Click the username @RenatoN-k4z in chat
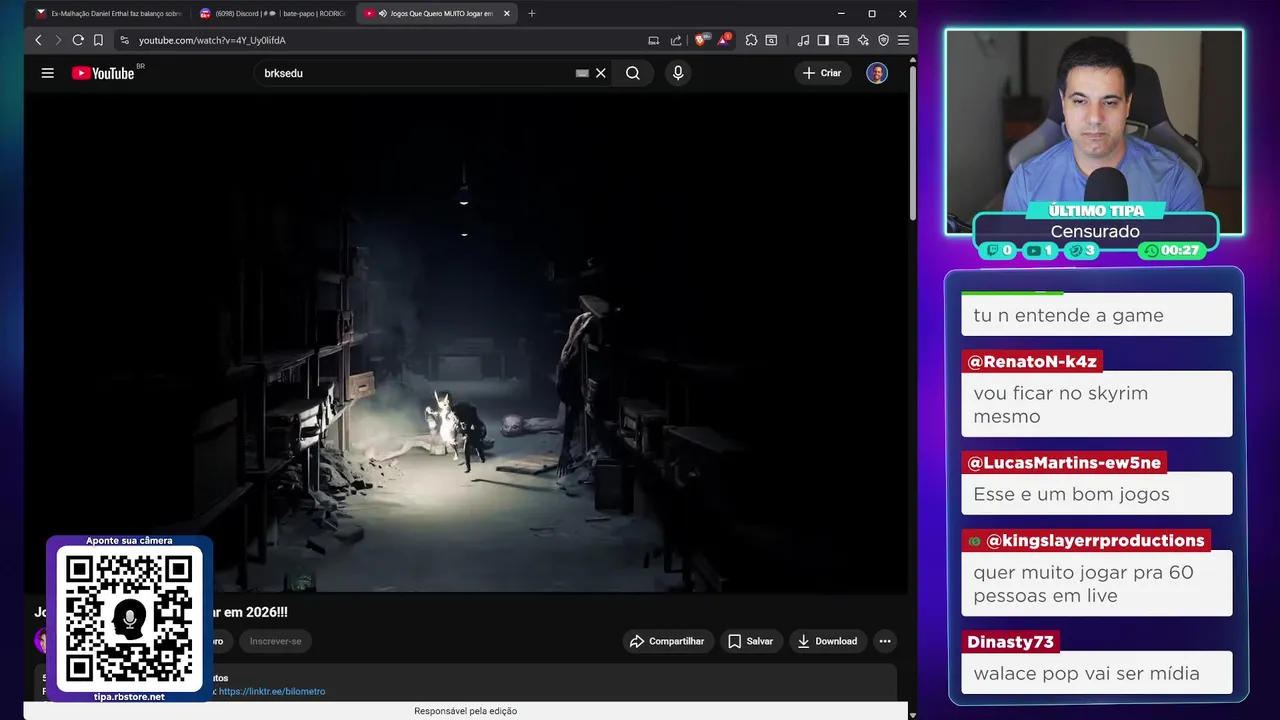 1032,362
